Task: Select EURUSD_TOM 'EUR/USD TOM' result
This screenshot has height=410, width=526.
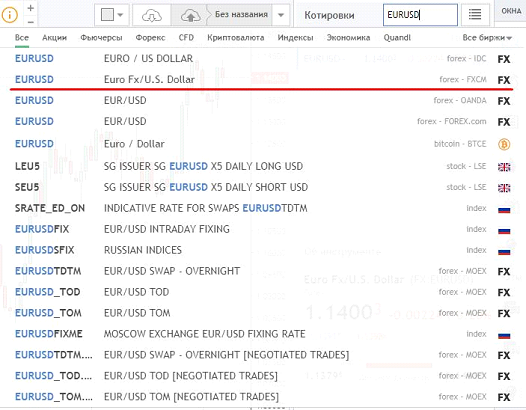Action: [x=262, y=313]
